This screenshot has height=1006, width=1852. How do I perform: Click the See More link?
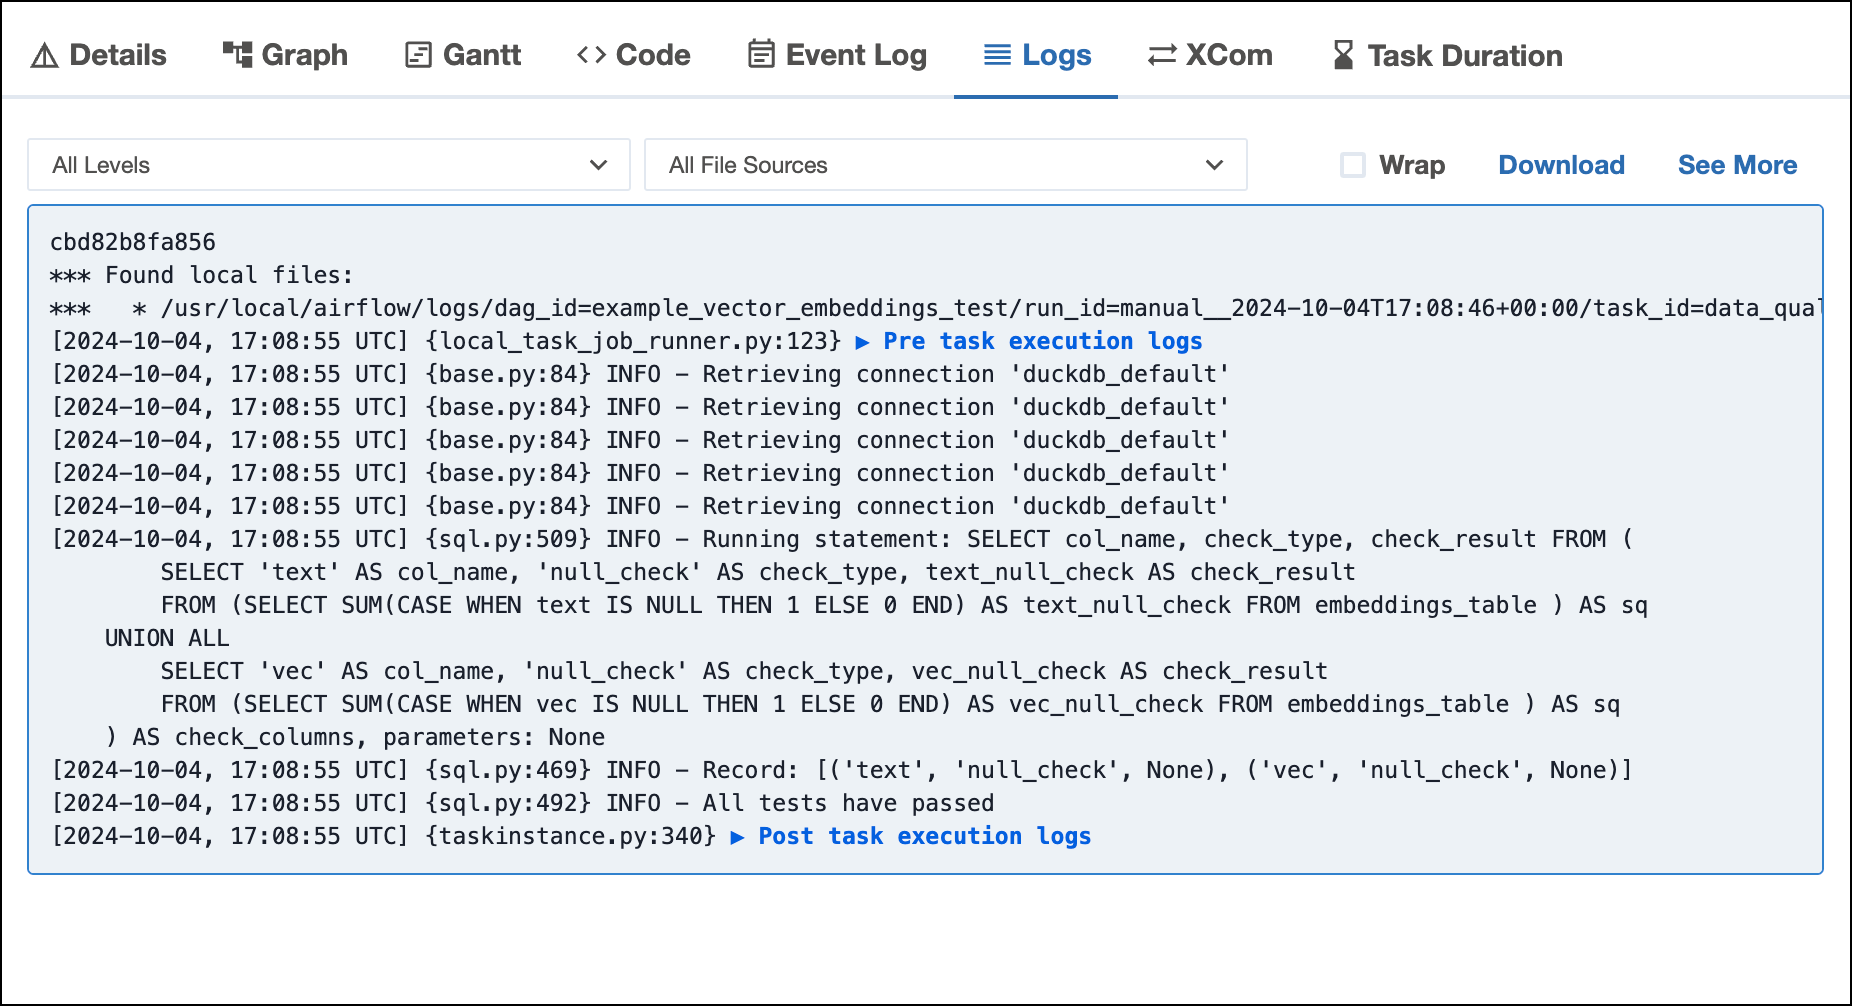tap(1737, 165)
